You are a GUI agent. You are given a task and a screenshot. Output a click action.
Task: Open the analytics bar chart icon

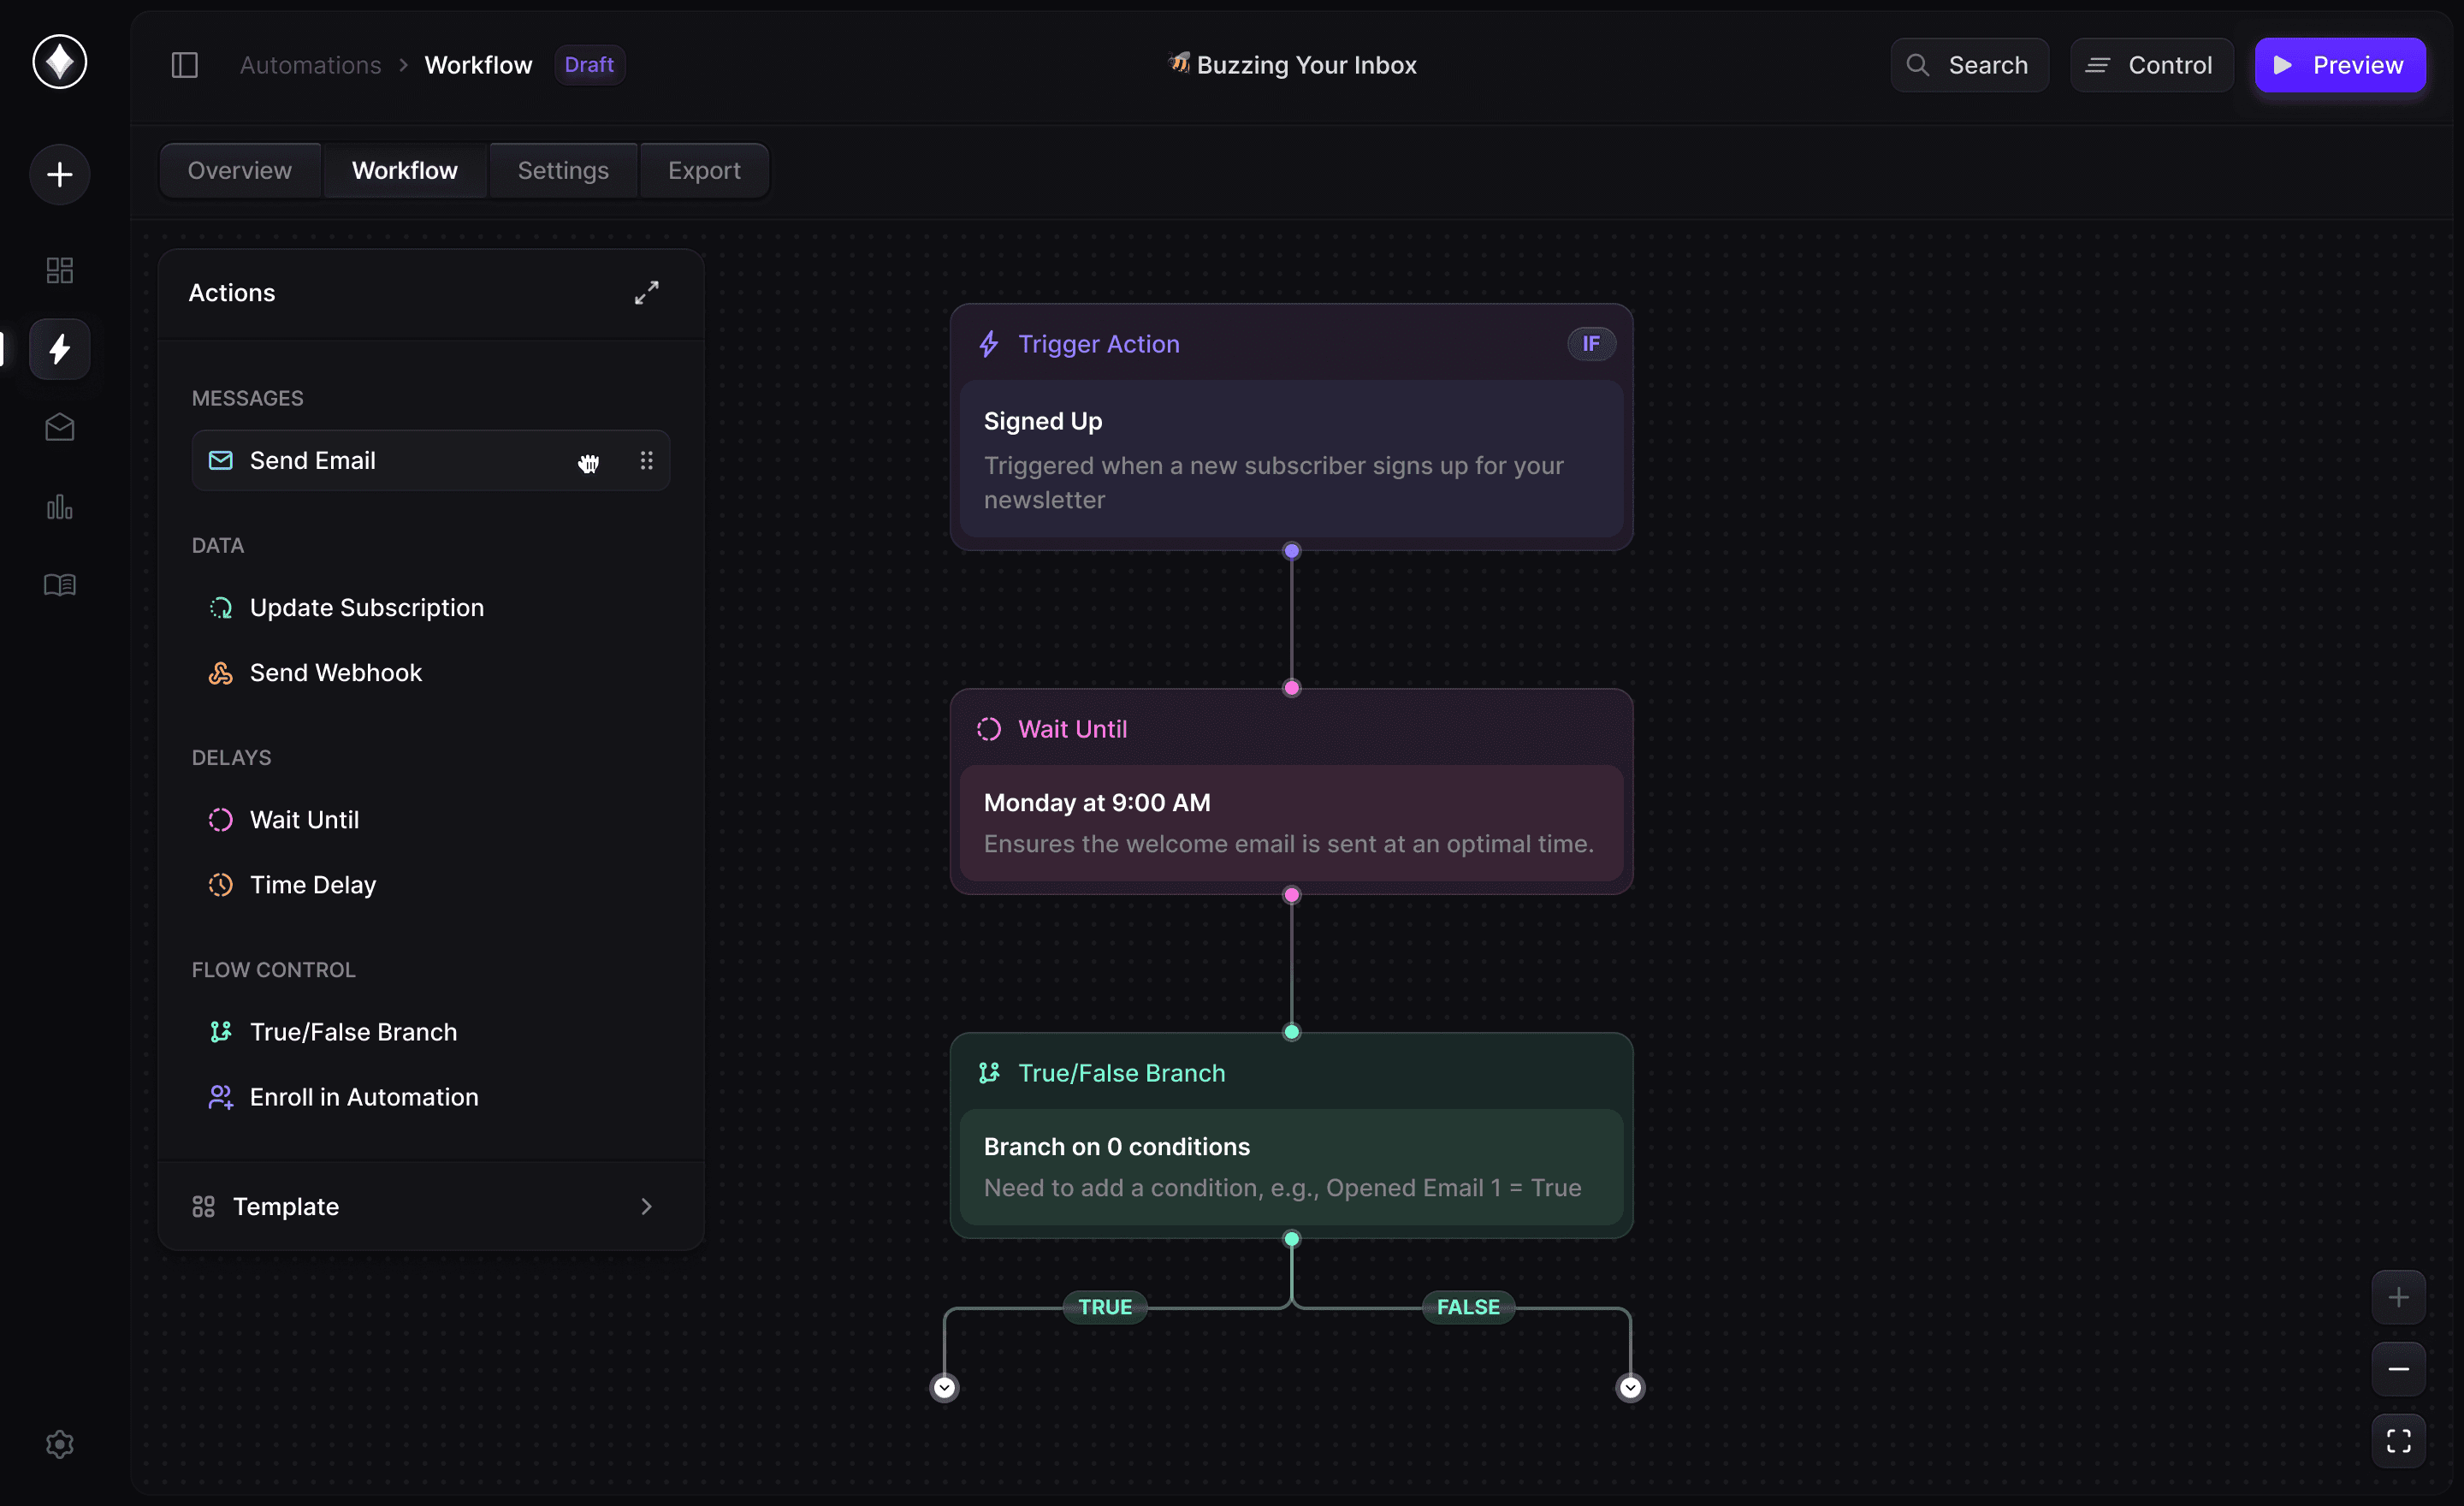click(x=60, y=507)
